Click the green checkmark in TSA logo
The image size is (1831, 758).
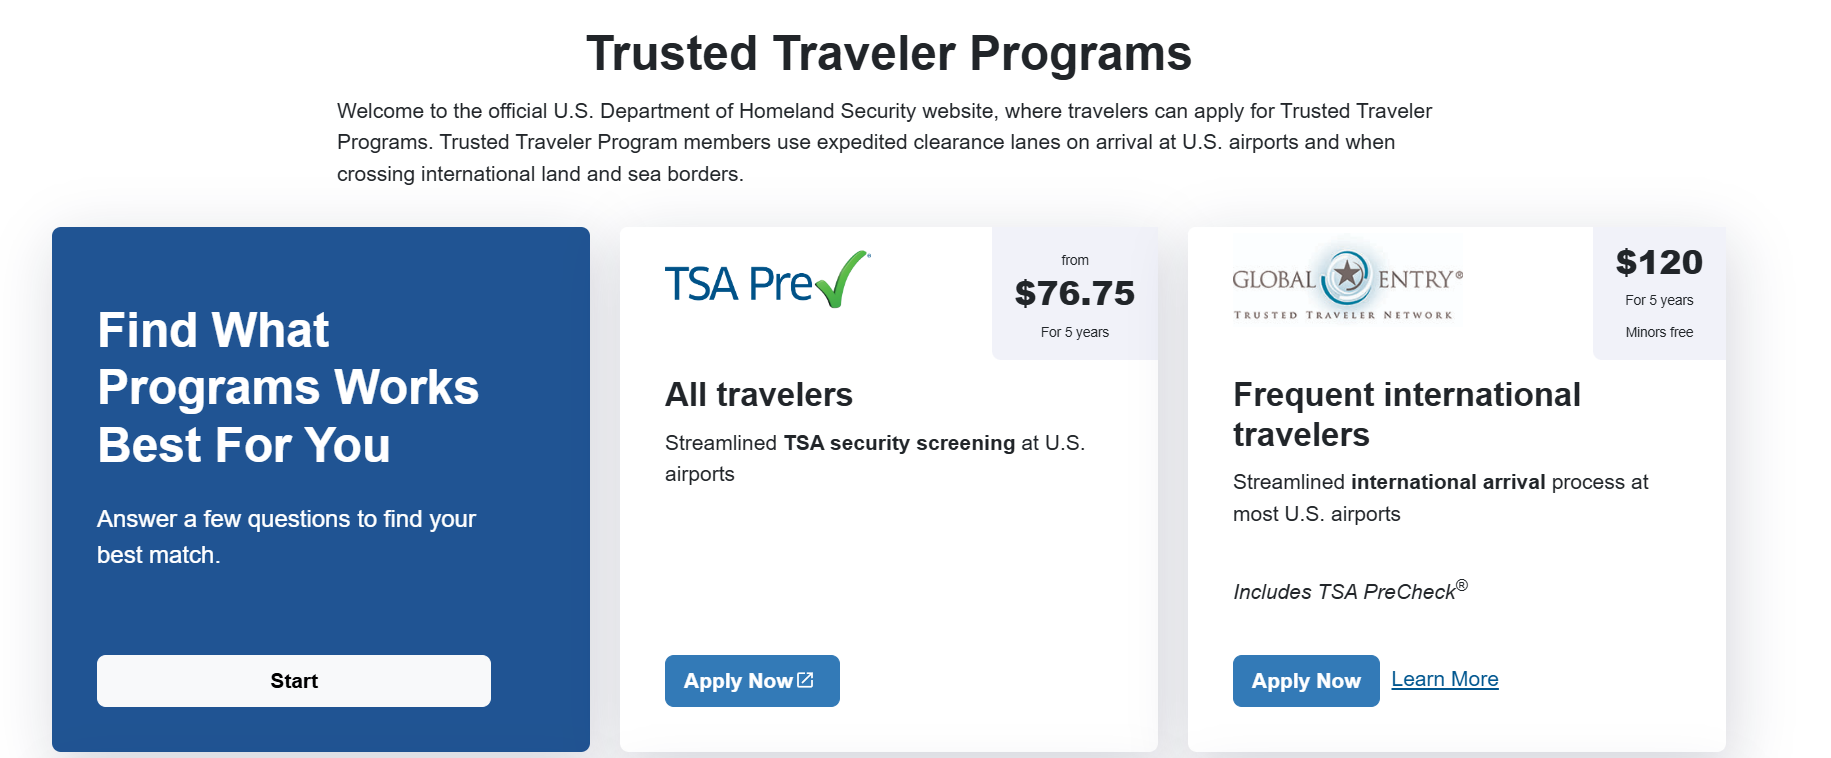[842, 278]
